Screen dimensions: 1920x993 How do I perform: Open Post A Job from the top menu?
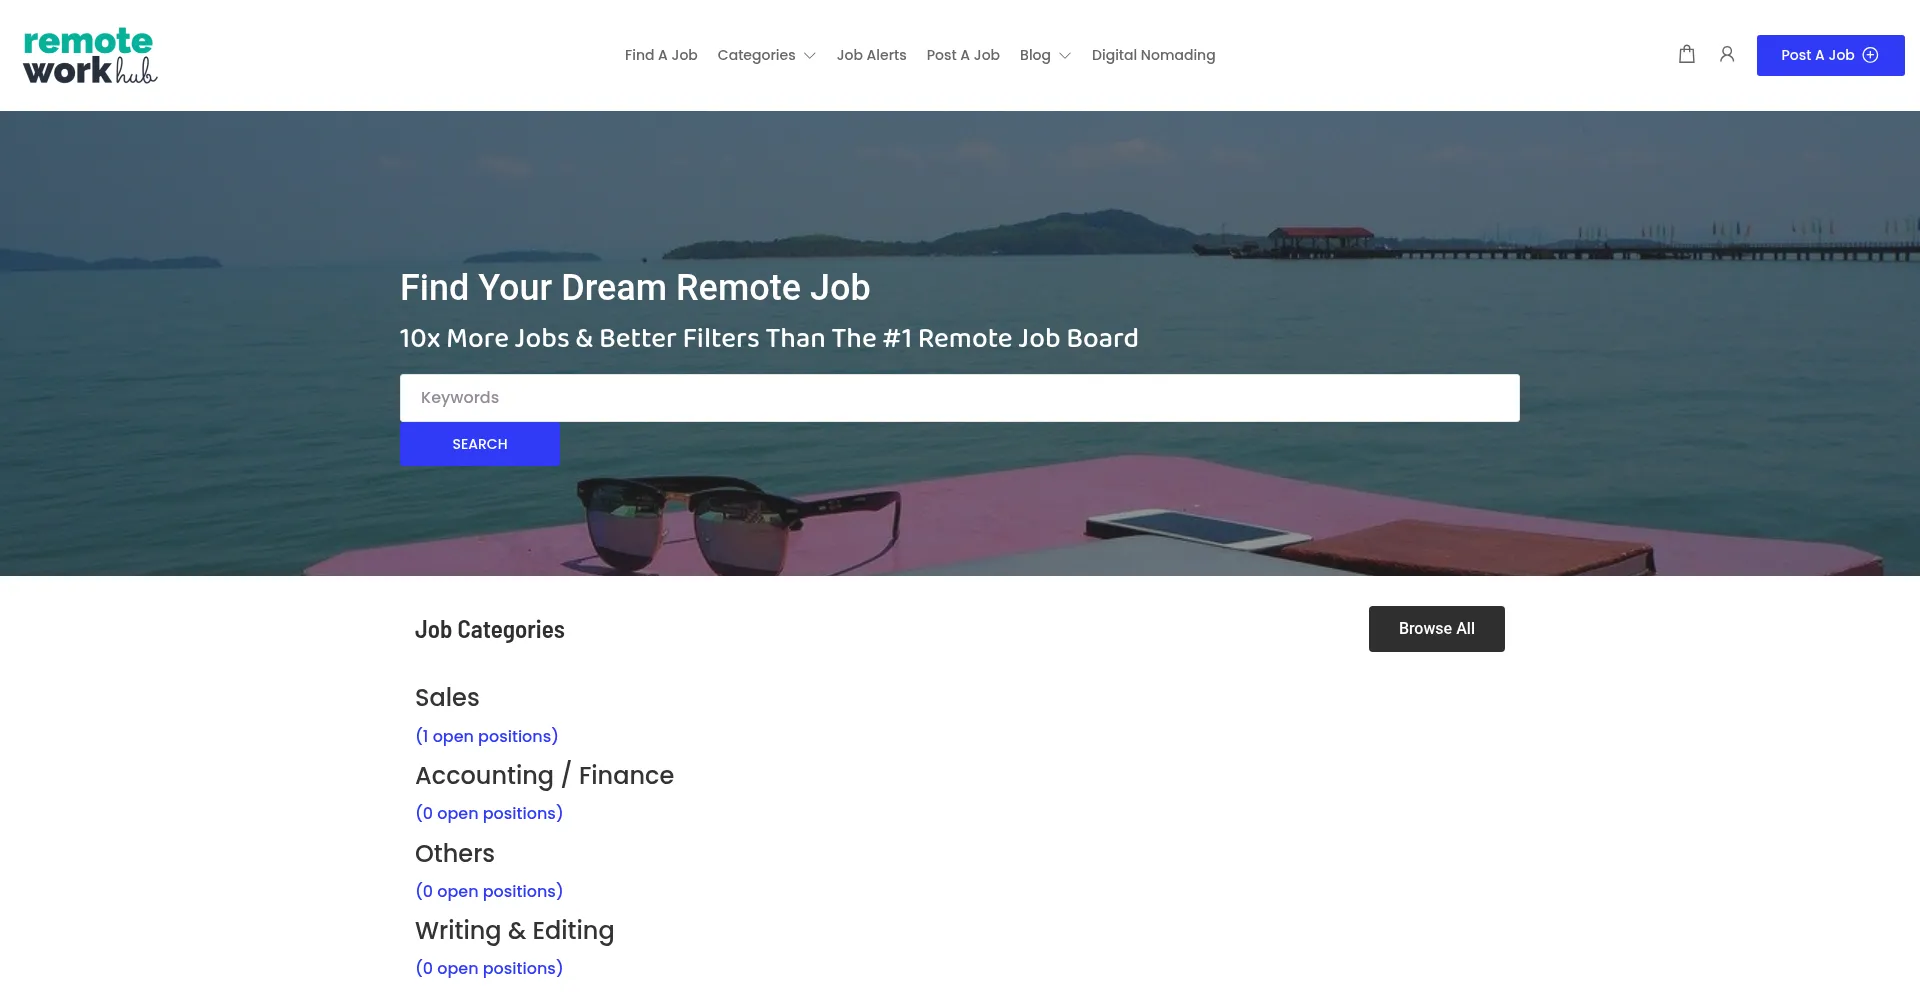tap(962, 55)
